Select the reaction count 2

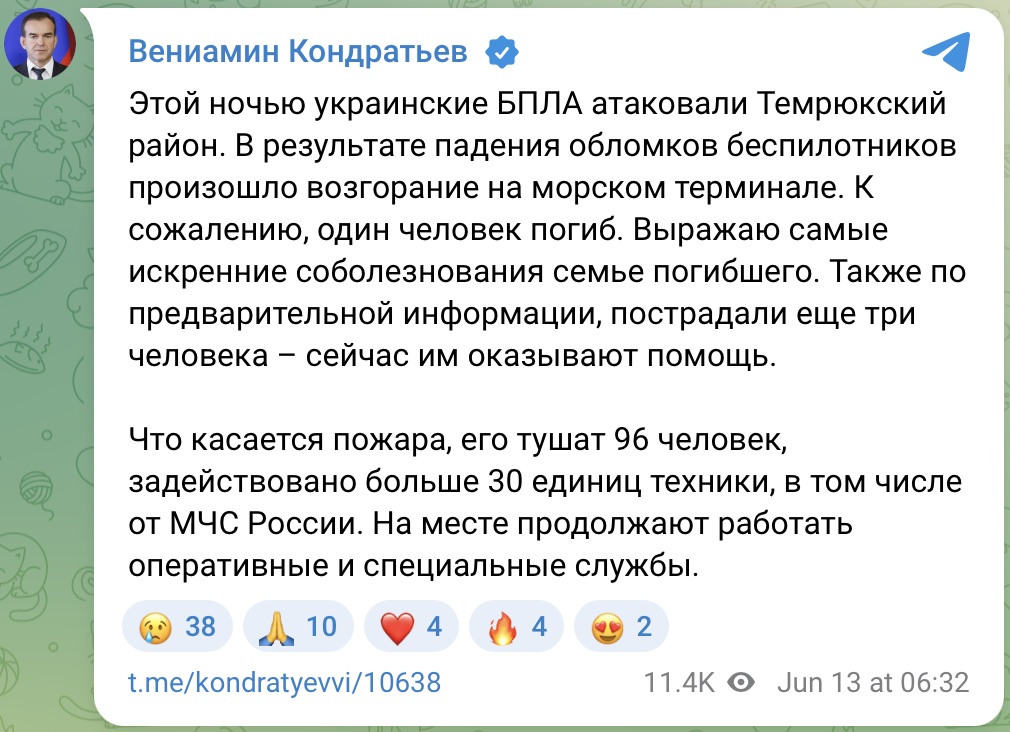coord(644,626)
